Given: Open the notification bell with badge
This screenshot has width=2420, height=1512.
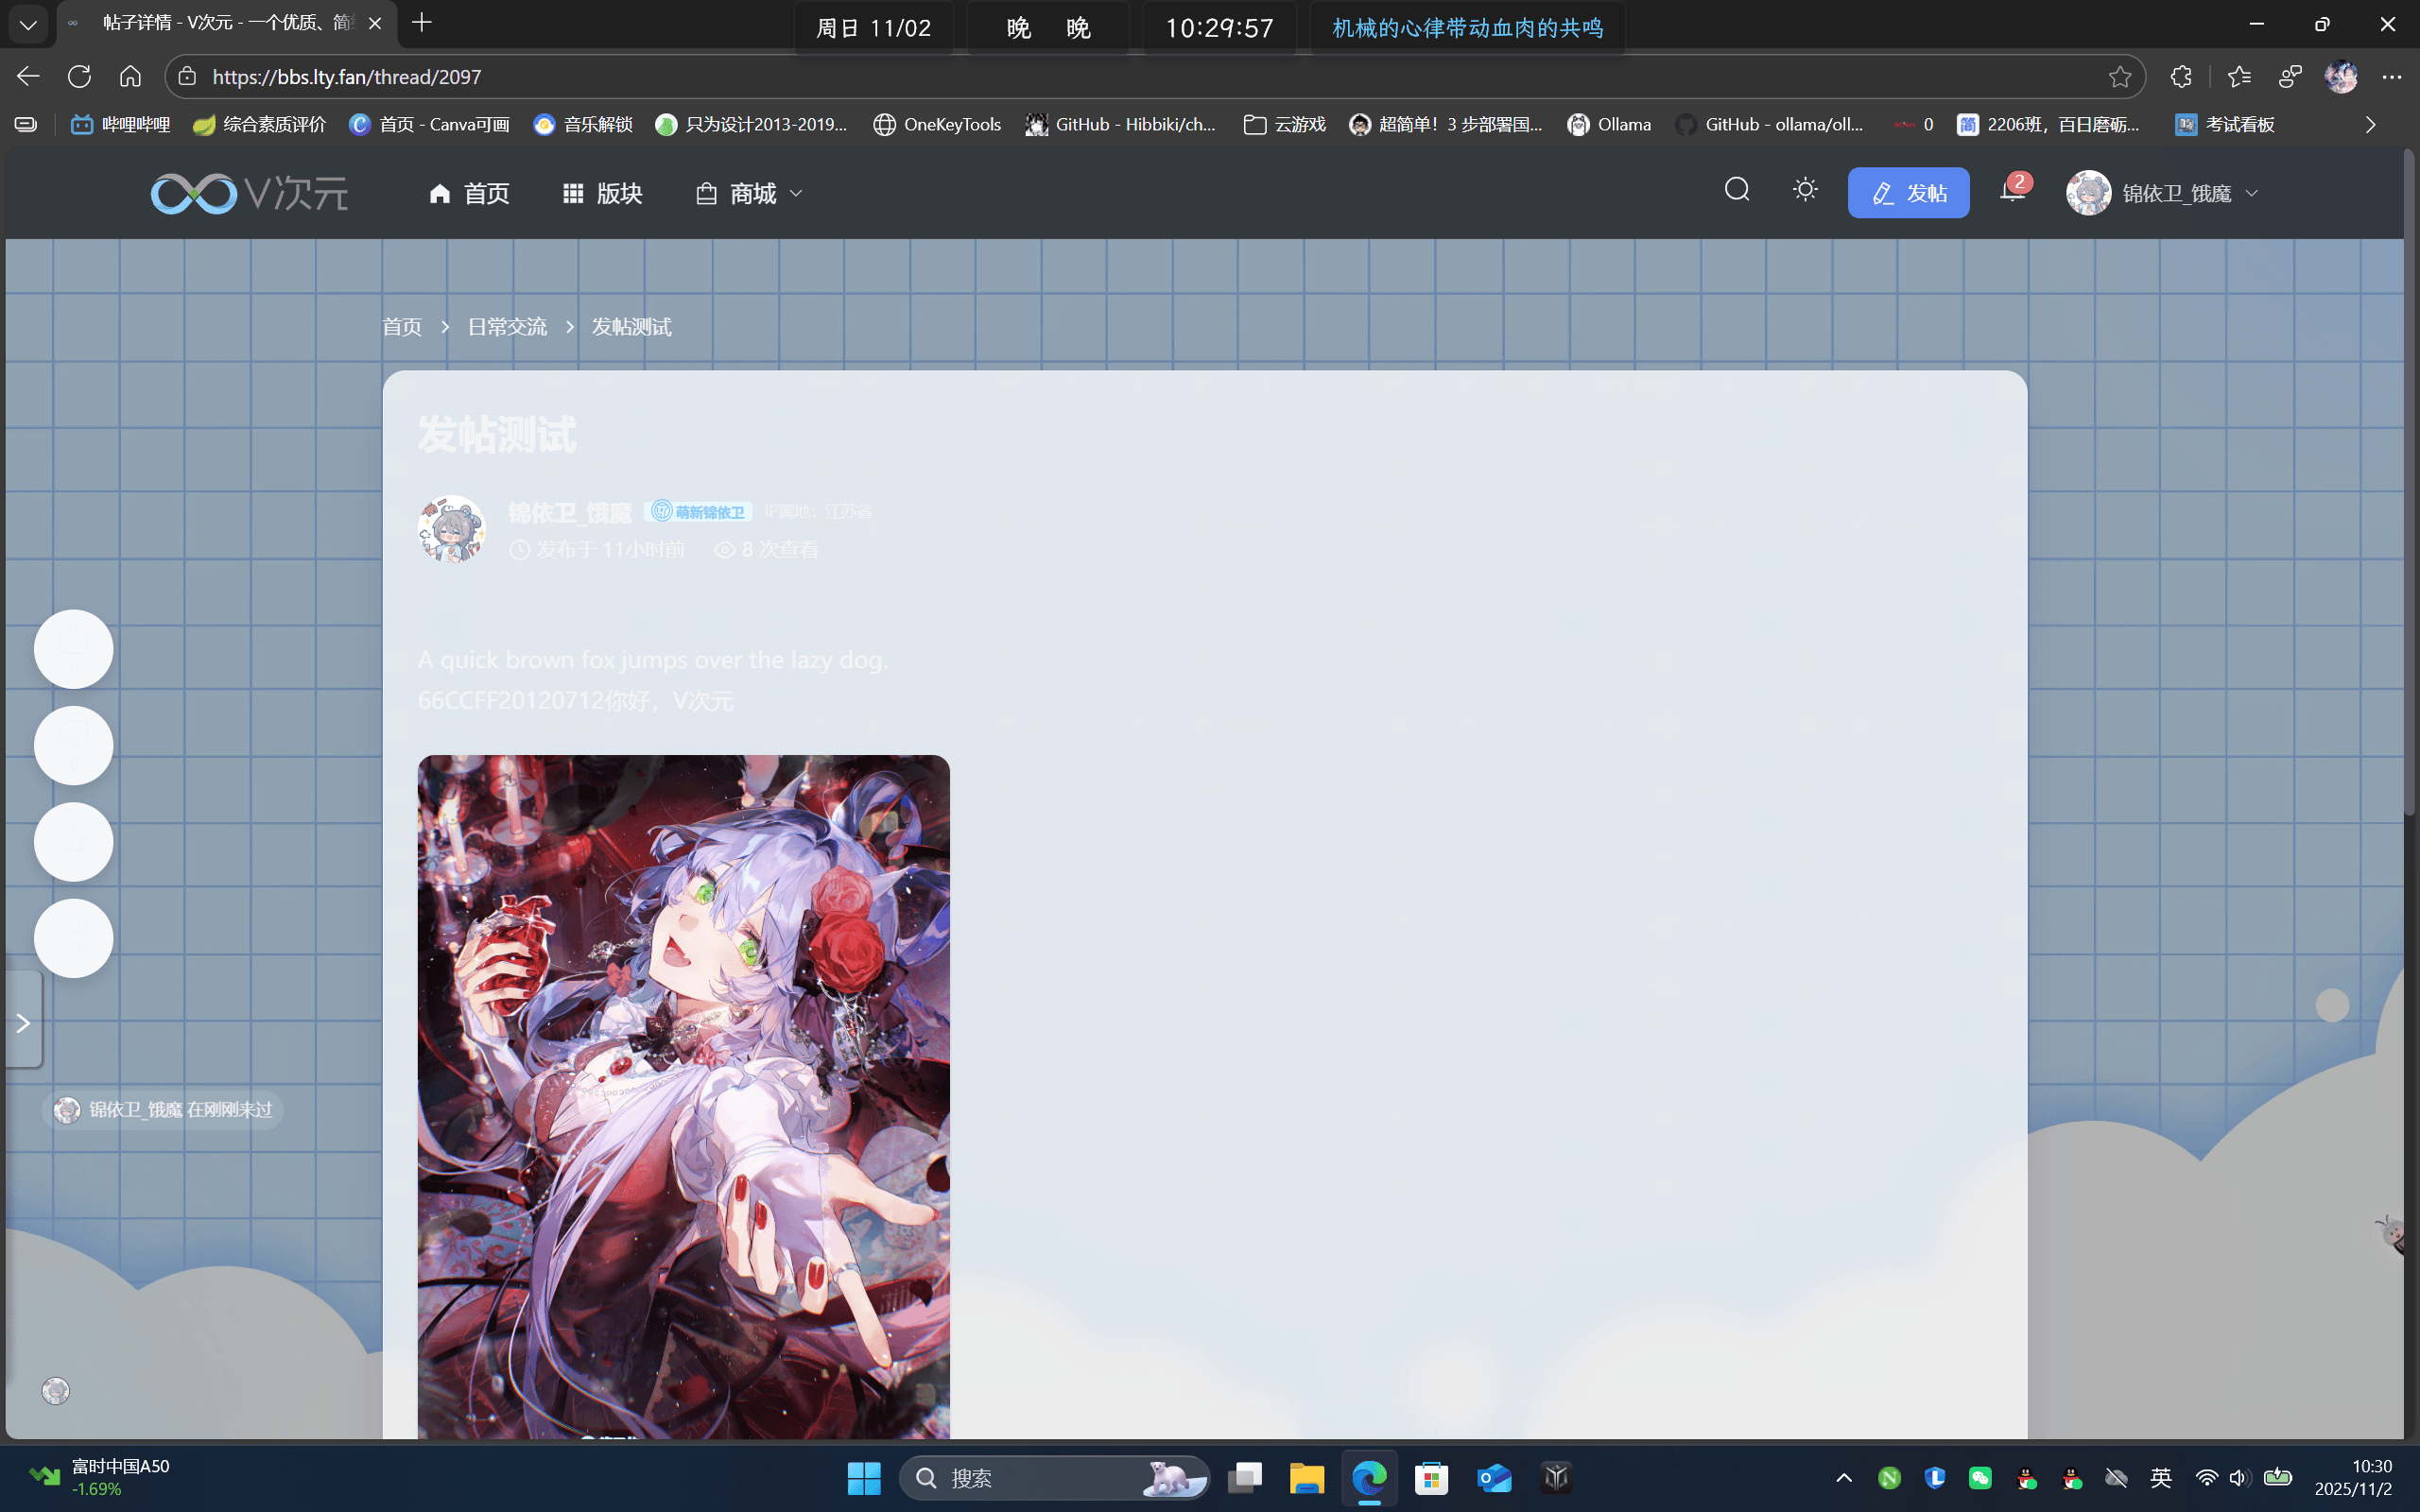Looking at the screenshot, I should coord(2012,190).
